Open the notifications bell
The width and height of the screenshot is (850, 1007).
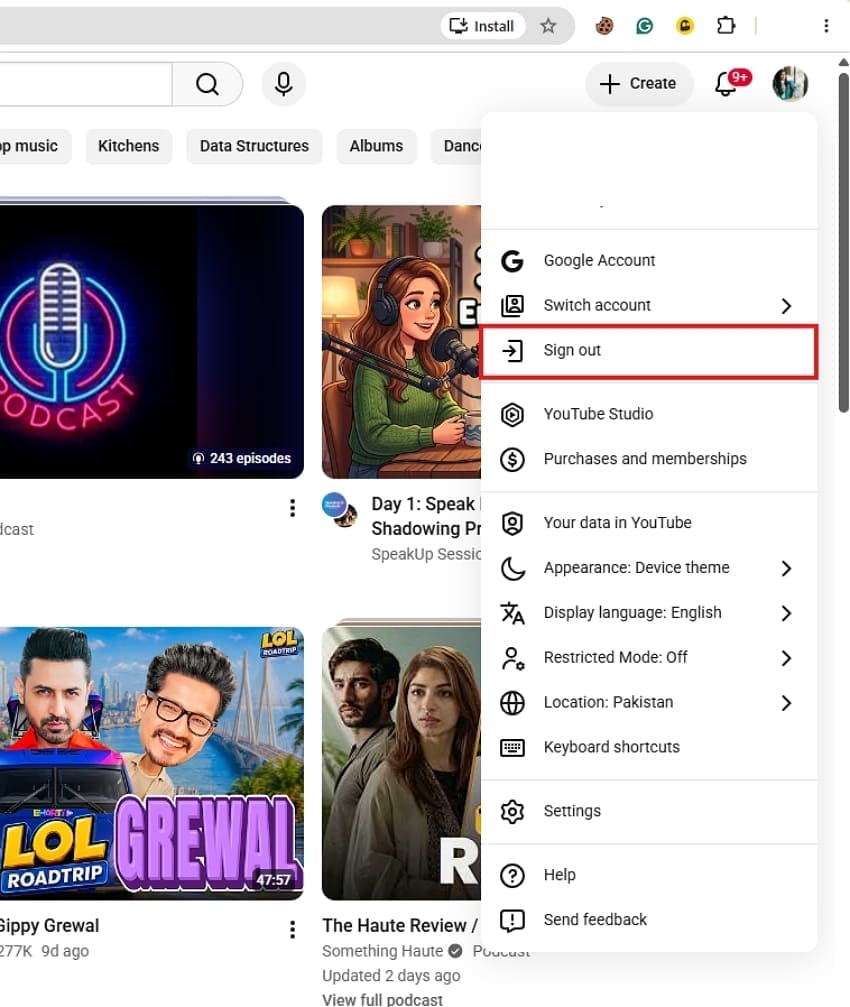pyautogui.click(x=727, y=83)
